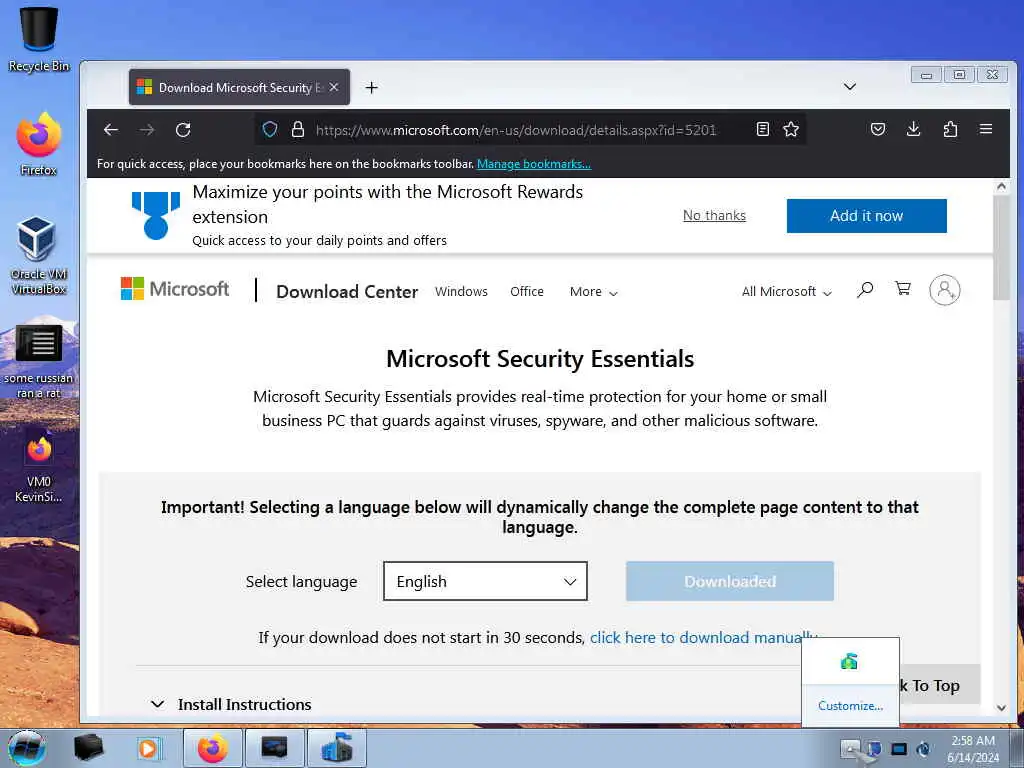Show the Firefox downloads panel
Screen dimensions: 1024x768
(914, 129)
